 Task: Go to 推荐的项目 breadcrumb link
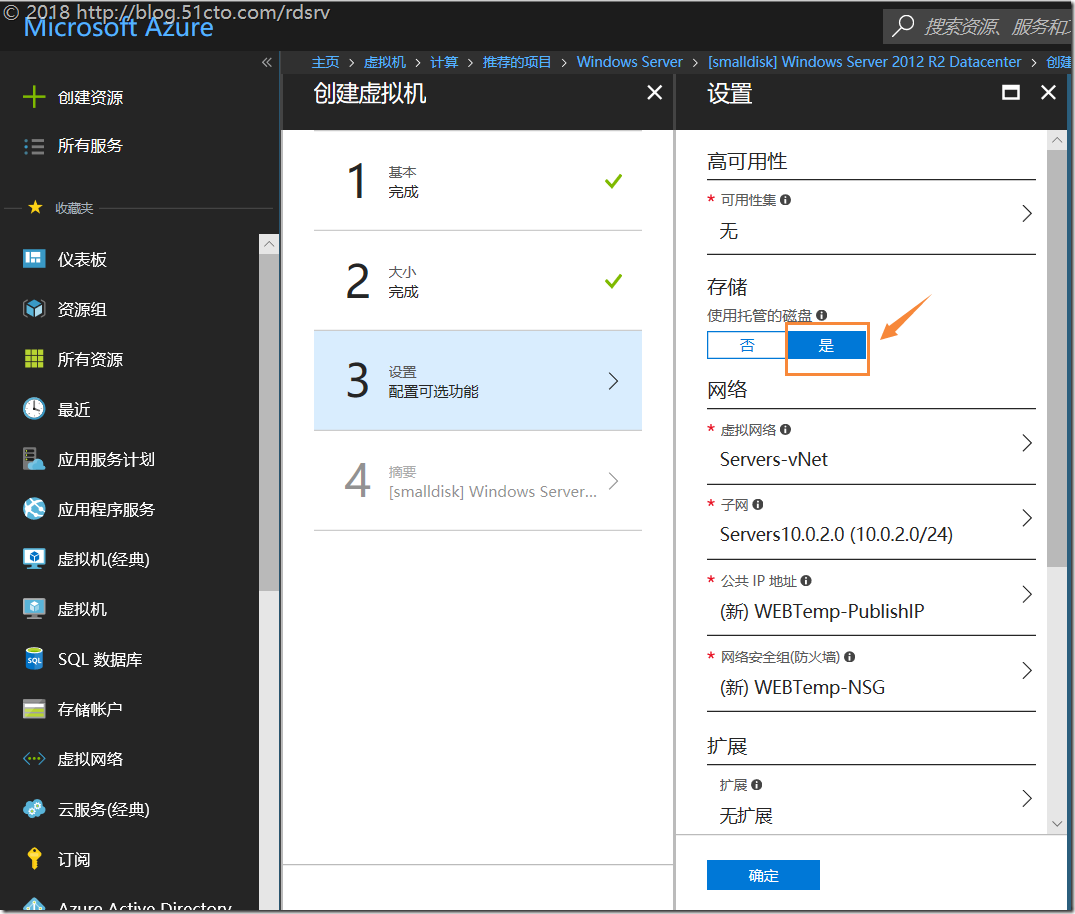click(x=517, y=62)
